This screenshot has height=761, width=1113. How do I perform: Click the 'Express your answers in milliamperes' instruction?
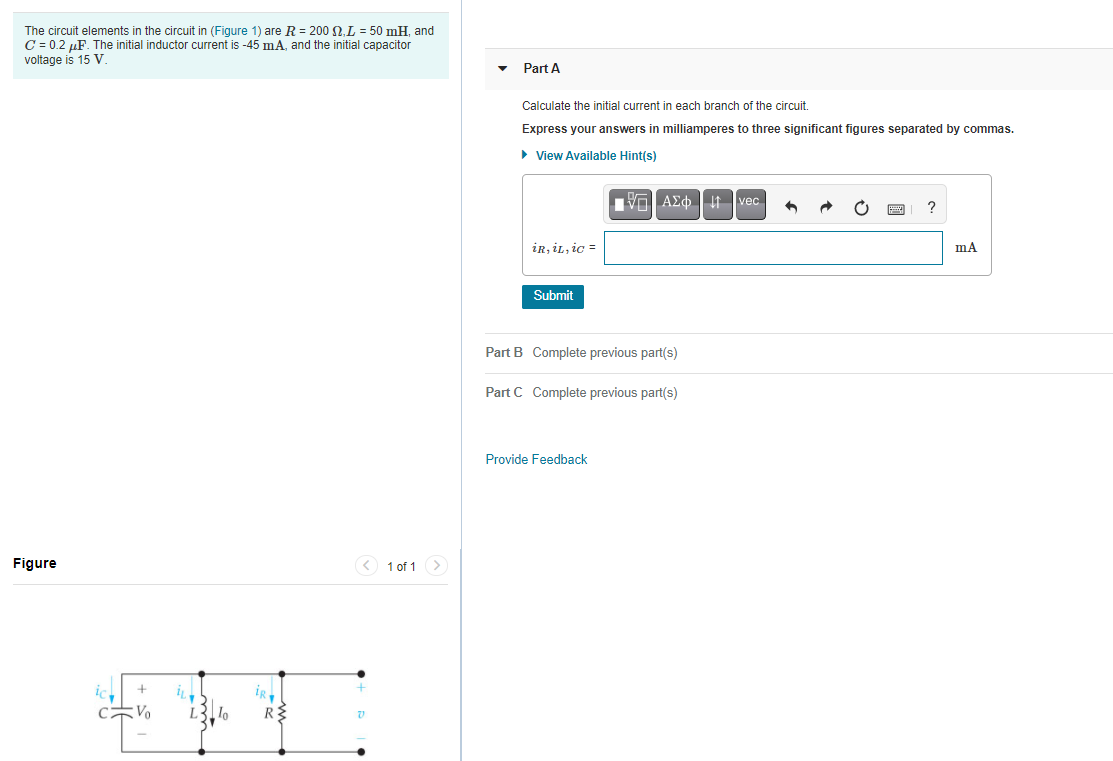768,129
